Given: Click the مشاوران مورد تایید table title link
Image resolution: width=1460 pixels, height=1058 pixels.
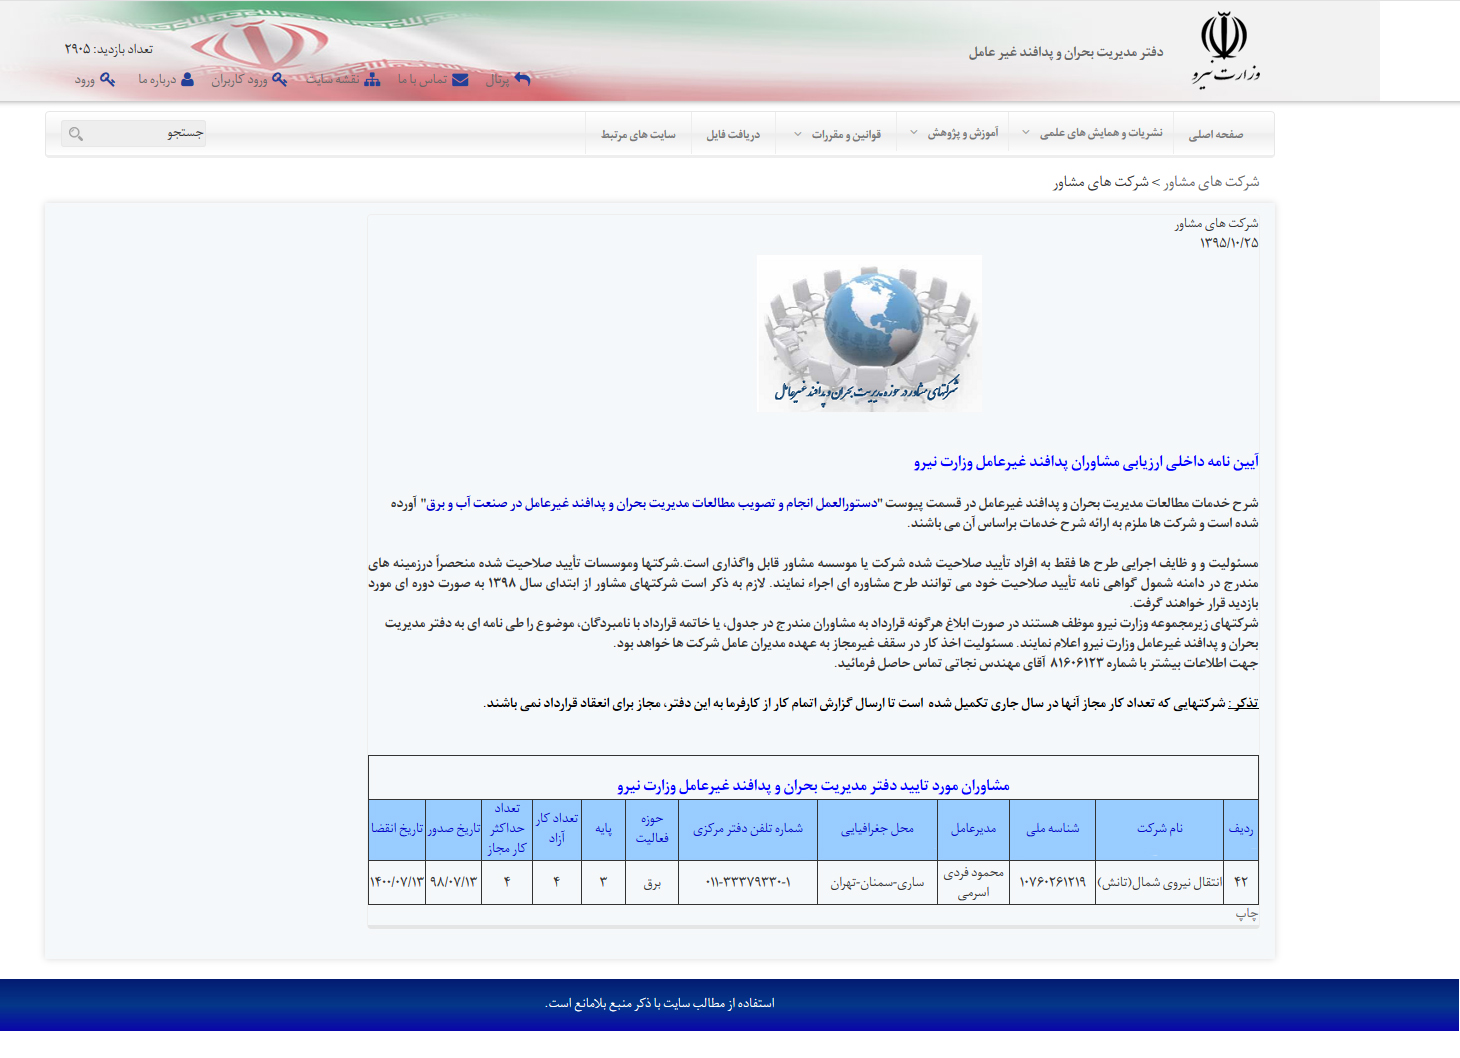Looking at the screenshot, I should tap(813, 786).
